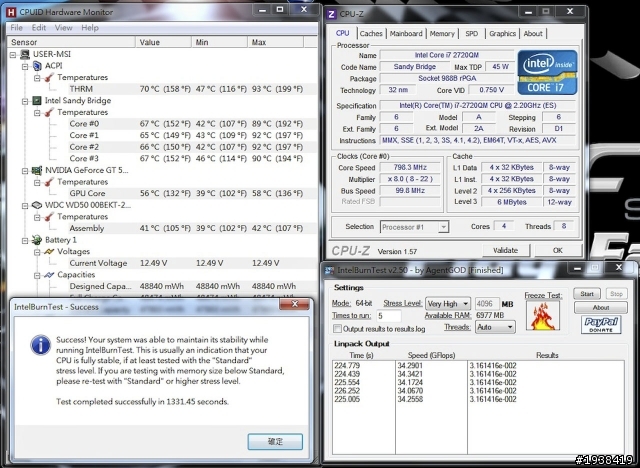This screenshot has width=640, height=468.
Task: Click the CPU tab in CPU-Z
Action: [342, 33]
